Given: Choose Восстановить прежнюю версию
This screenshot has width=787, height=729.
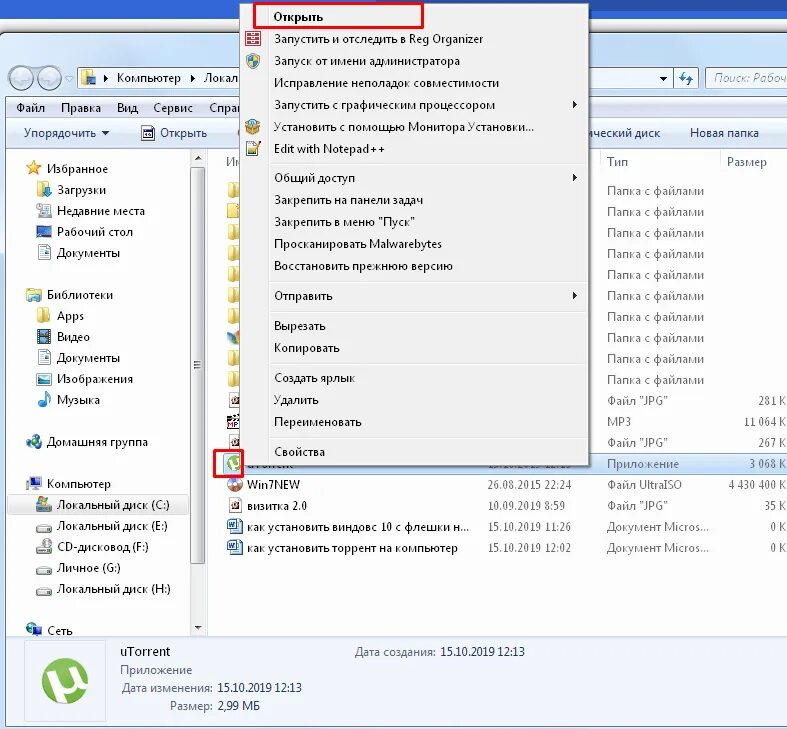Looking at the screenshot, I should coord(363,266).
